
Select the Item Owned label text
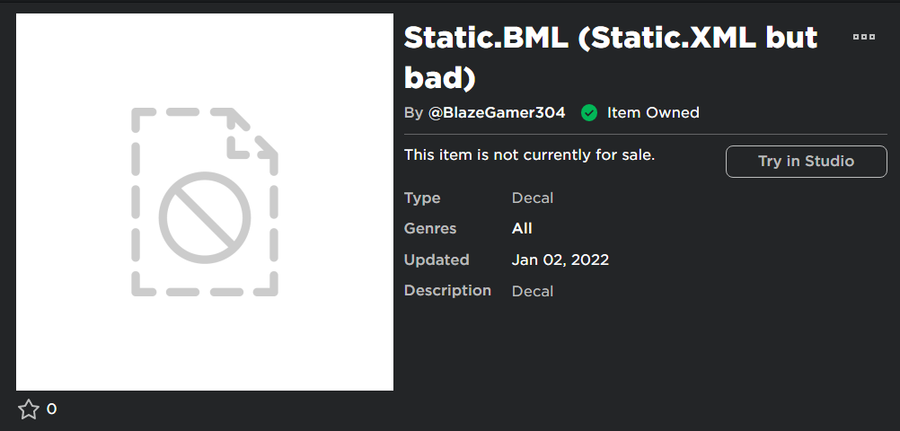click(653, 113)
